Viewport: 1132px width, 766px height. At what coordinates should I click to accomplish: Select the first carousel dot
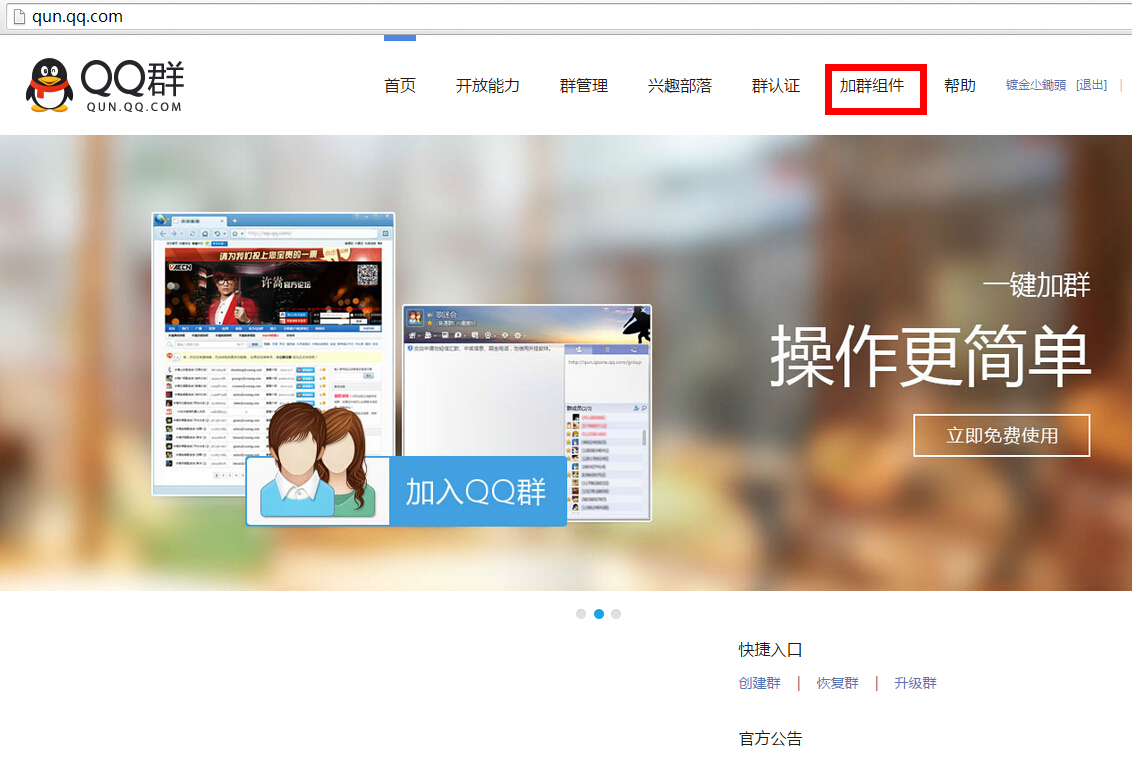point(581,614)
